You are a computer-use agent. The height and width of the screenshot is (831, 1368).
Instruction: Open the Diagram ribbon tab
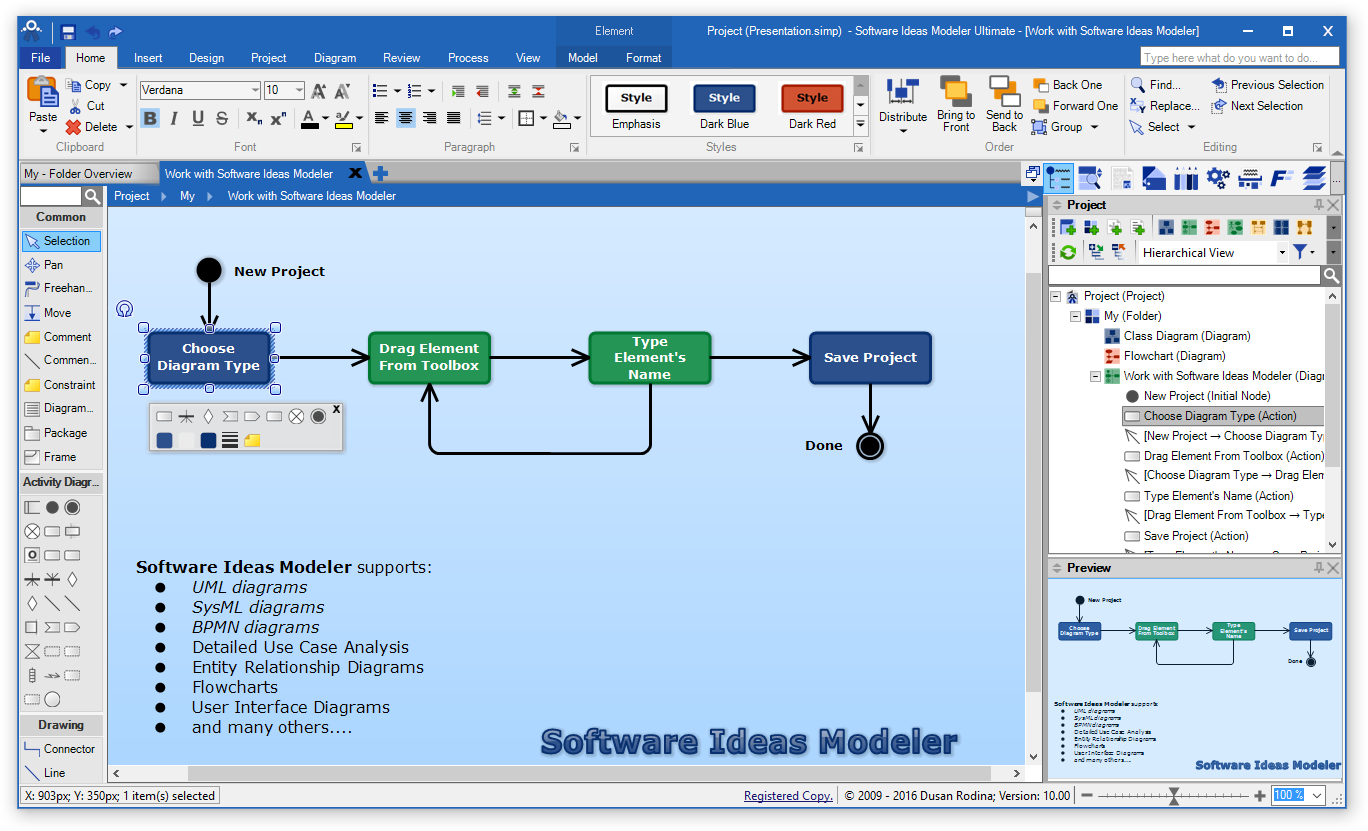point(335,58)
